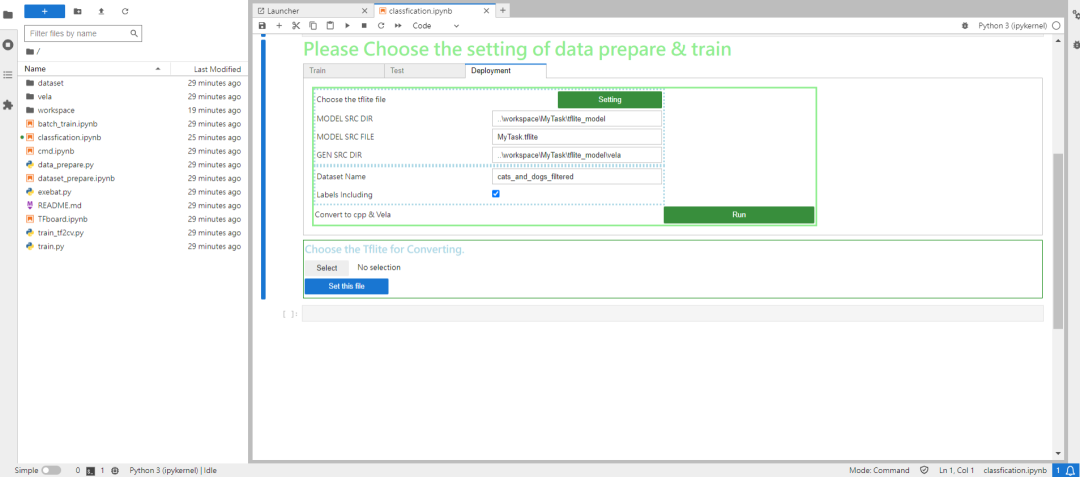Save the notebook with the floppy icon
The width and height of the screenshot is (1080, 477).
[262, 25]
